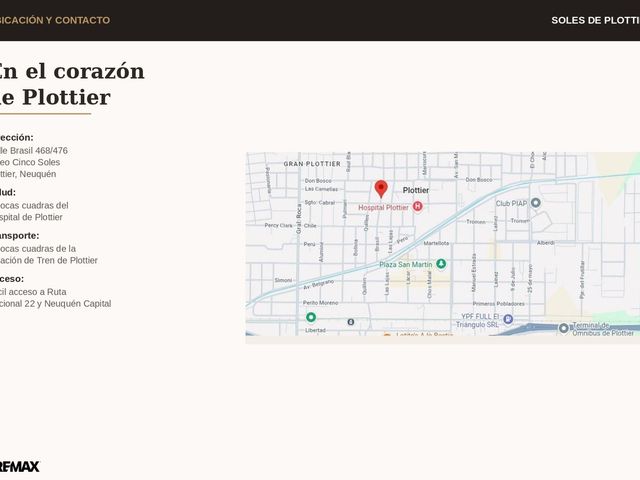Click the 'Primeros Pobladores' street label
Screen dimensions: 640x480
pos(499,304)
